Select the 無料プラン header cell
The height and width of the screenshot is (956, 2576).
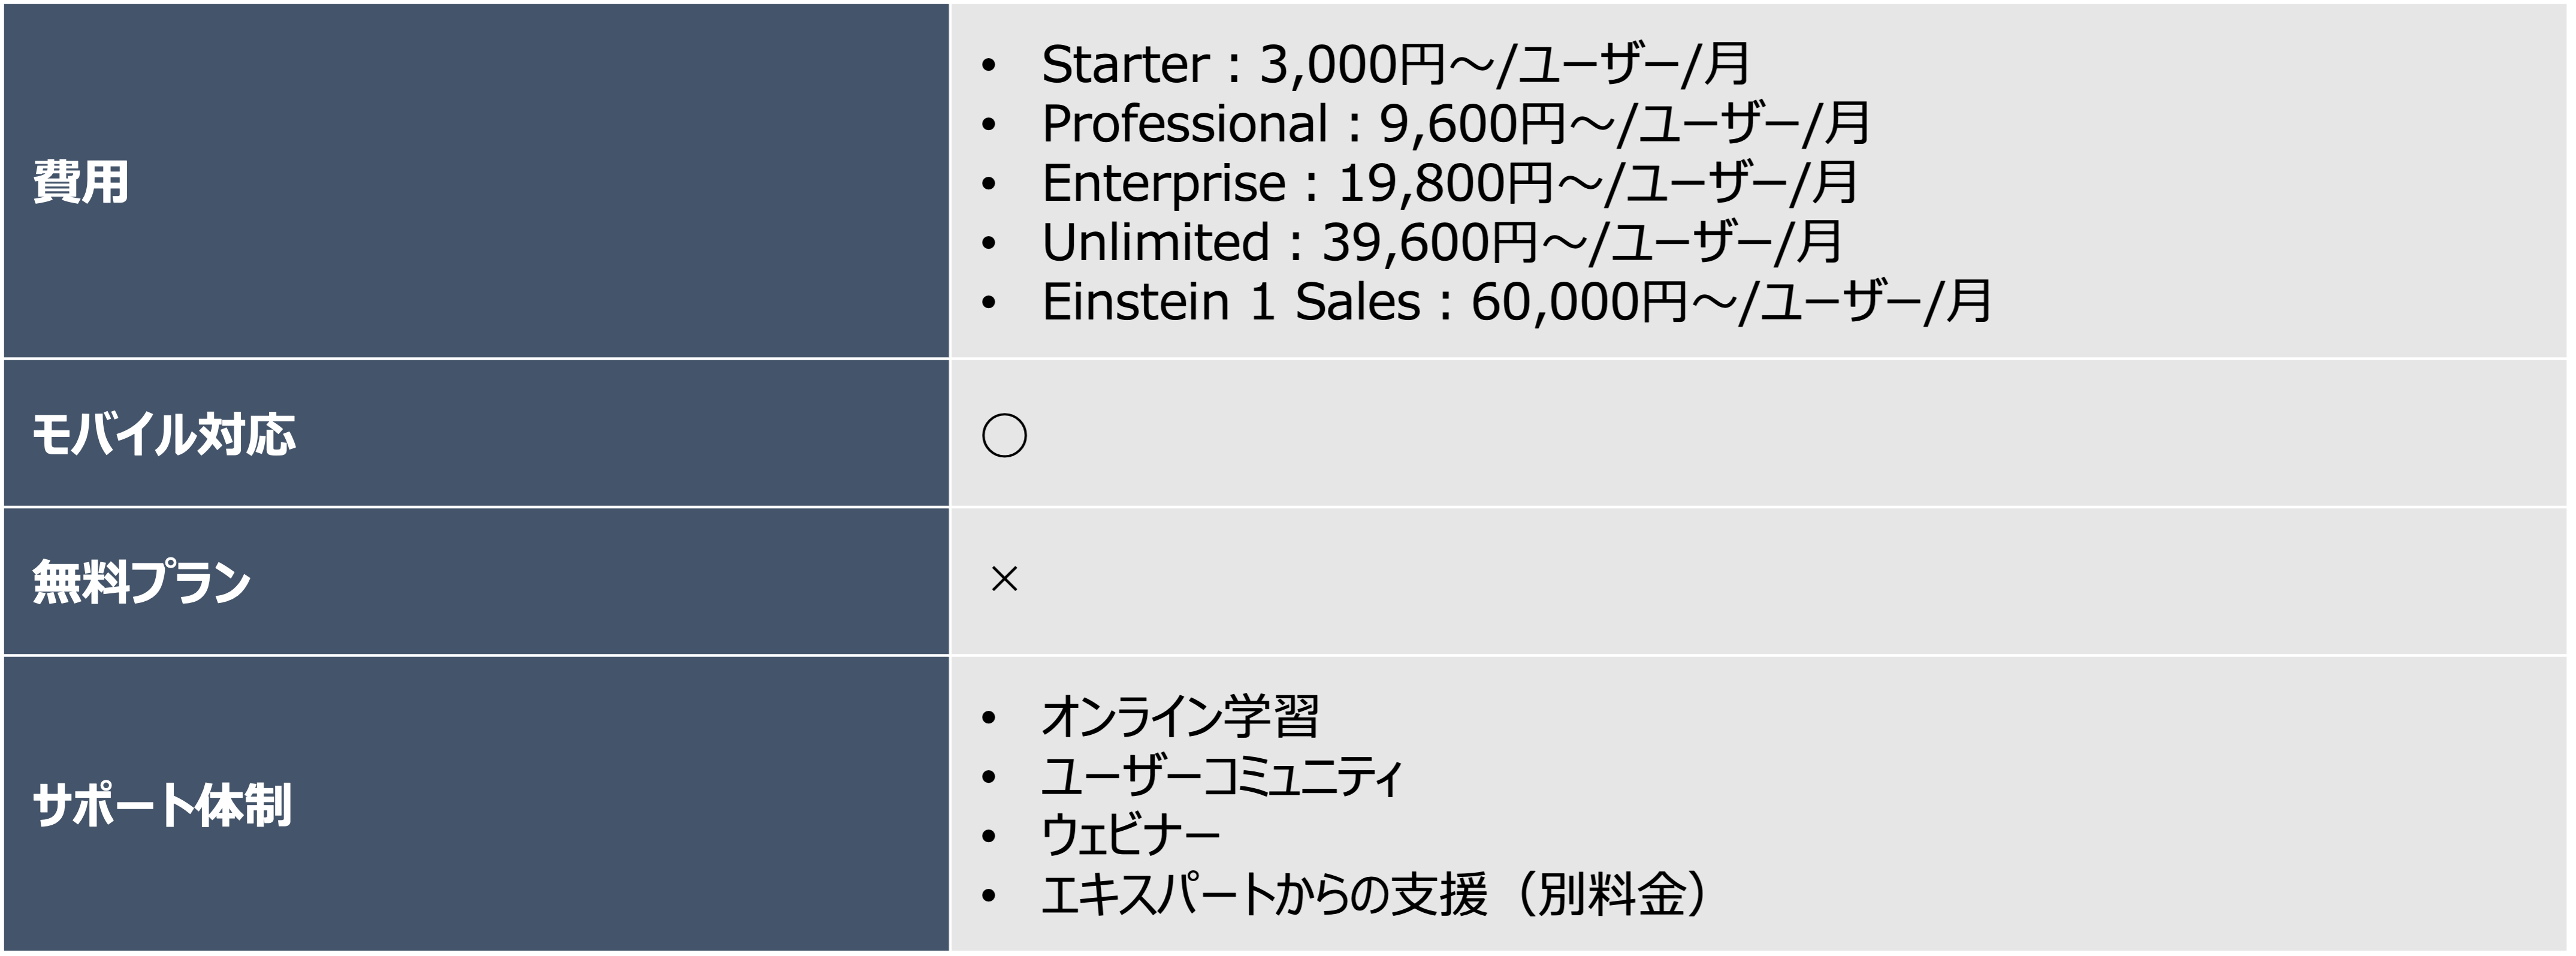click(141, 582)
